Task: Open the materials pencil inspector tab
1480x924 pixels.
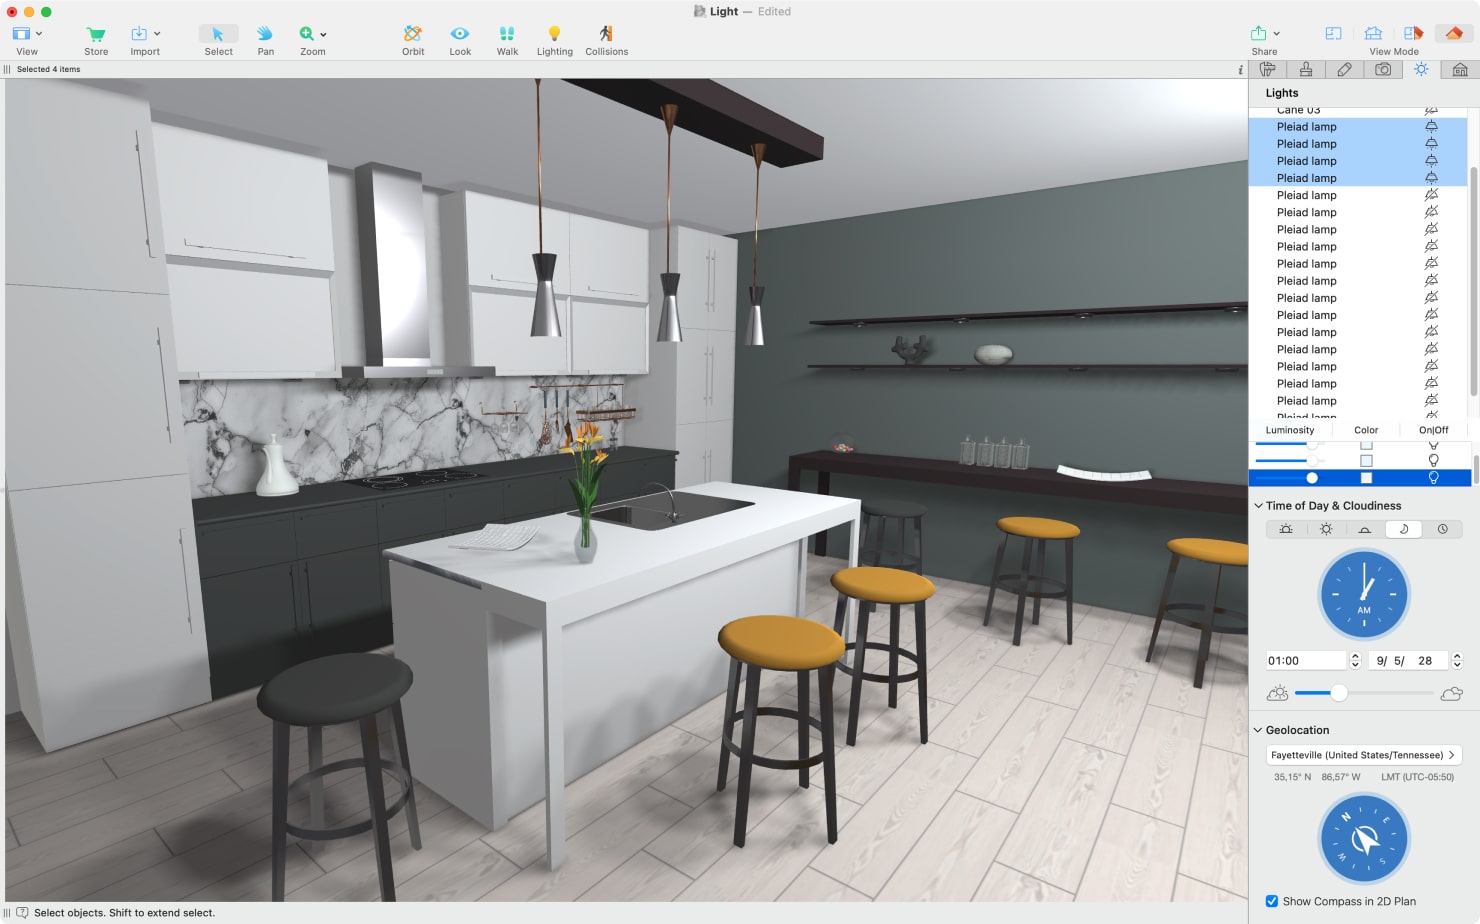Action: pos(1344,70)
